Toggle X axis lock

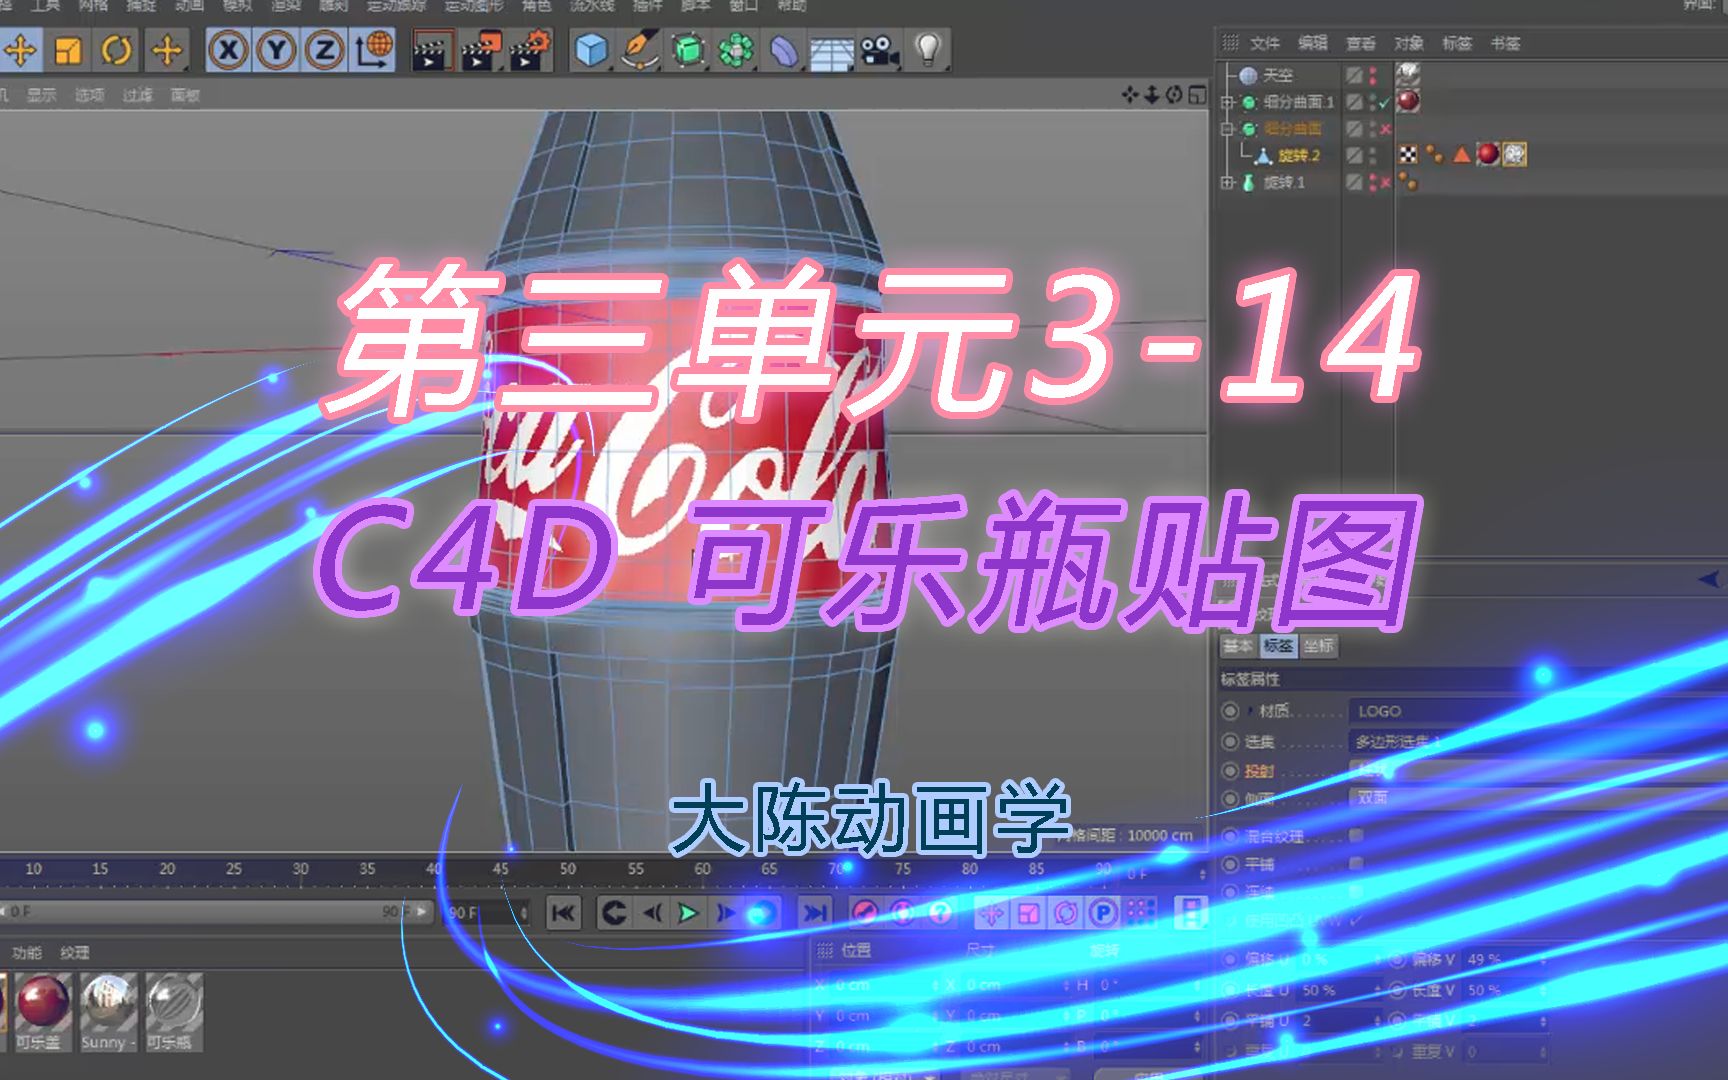[229, 49]
